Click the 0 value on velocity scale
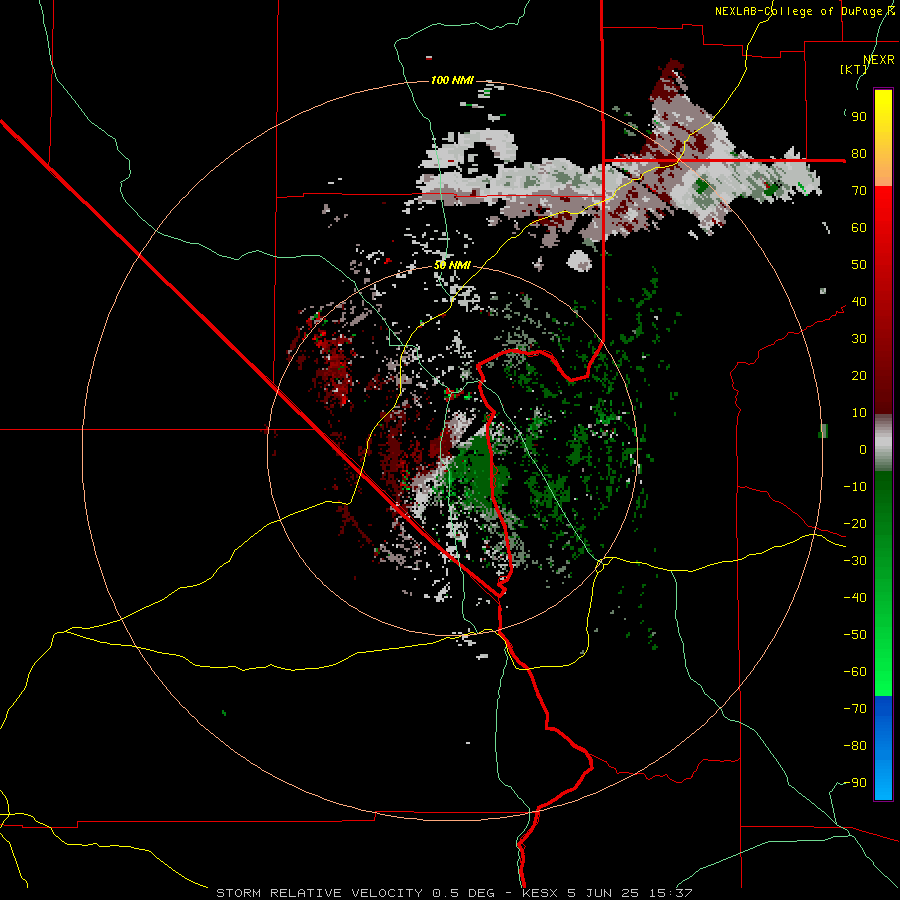The height and width of the screenshot is (900, 900). tap(863, 450)
